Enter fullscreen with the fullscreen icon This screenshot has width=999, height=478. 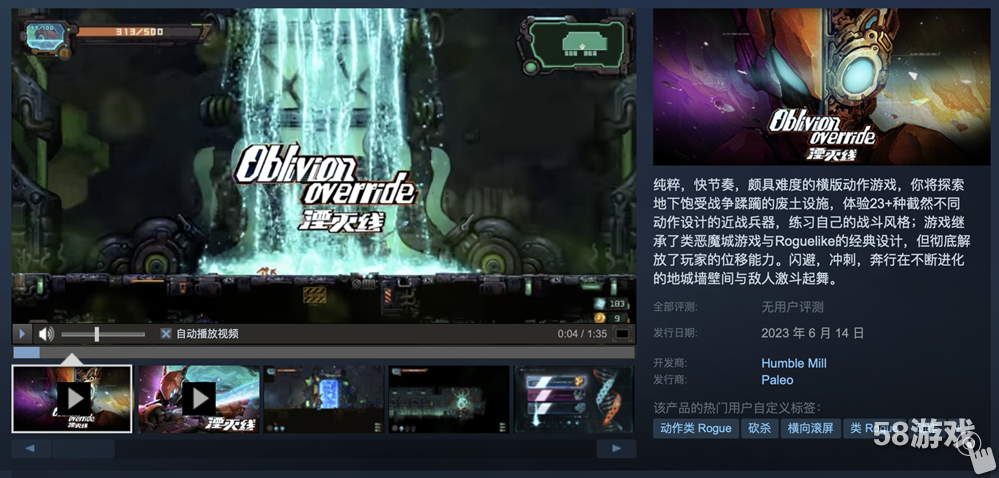[621, 334]
